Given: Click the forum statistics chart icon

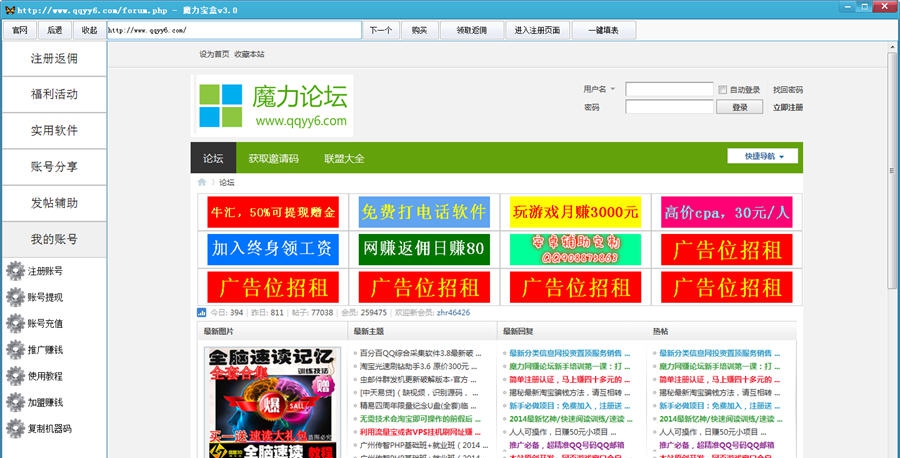Looking at the screenshot, I should [x=201, y=313].
